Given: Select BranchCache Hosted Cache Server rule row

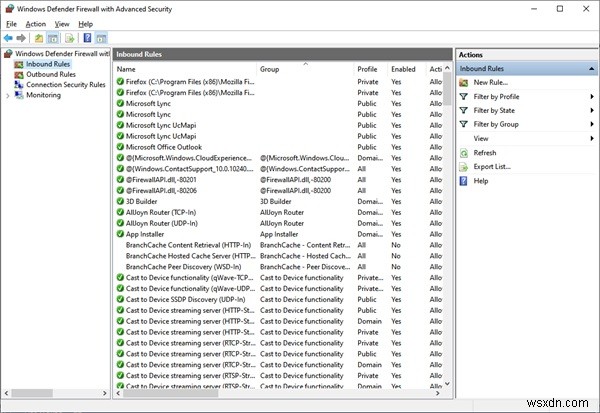Looking at the screenshot, I should pyautogui.click(x=279, y=256).
